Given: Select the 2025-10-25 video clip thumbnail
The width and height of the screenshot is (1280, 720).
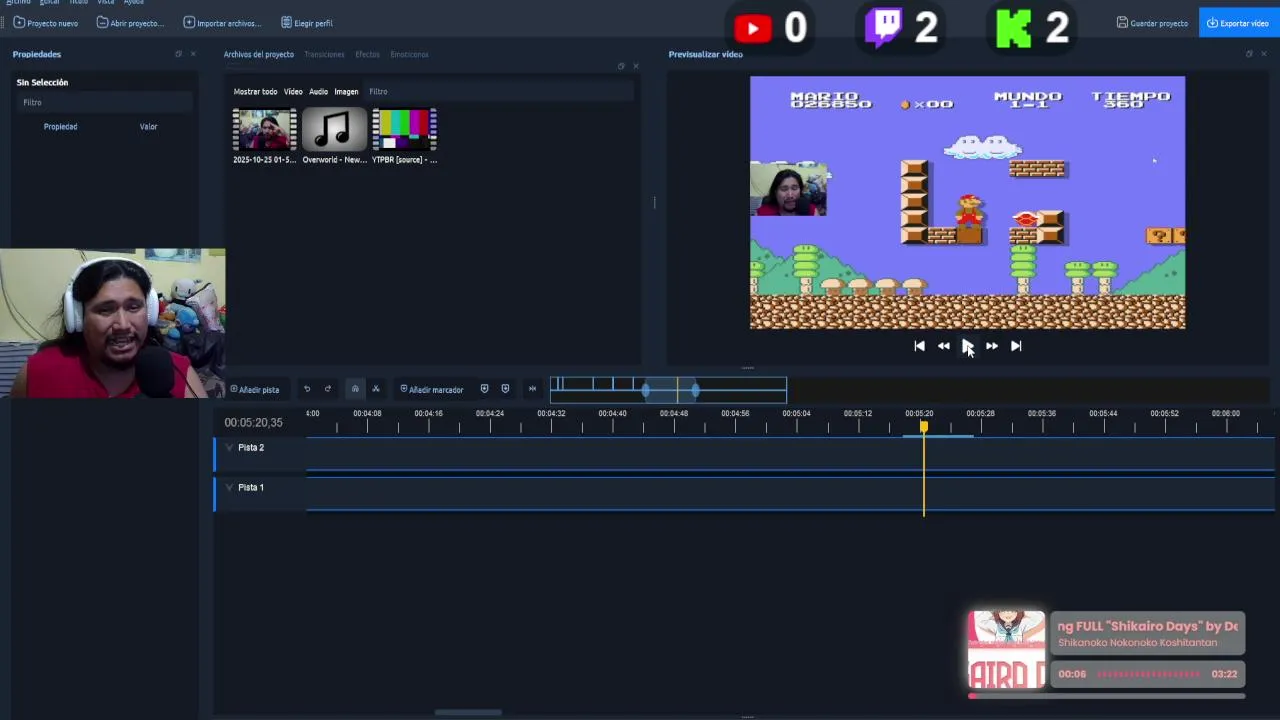Looking at the screenshot, I should click(x=265, y=130).
